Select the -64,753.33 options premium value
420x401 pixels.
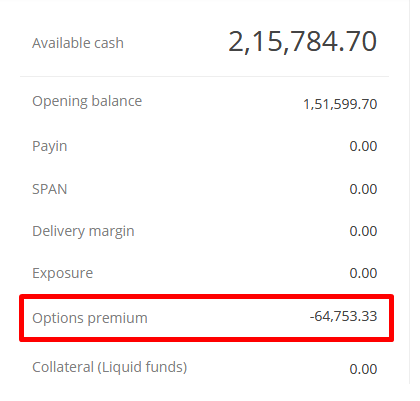pos(343,316)
